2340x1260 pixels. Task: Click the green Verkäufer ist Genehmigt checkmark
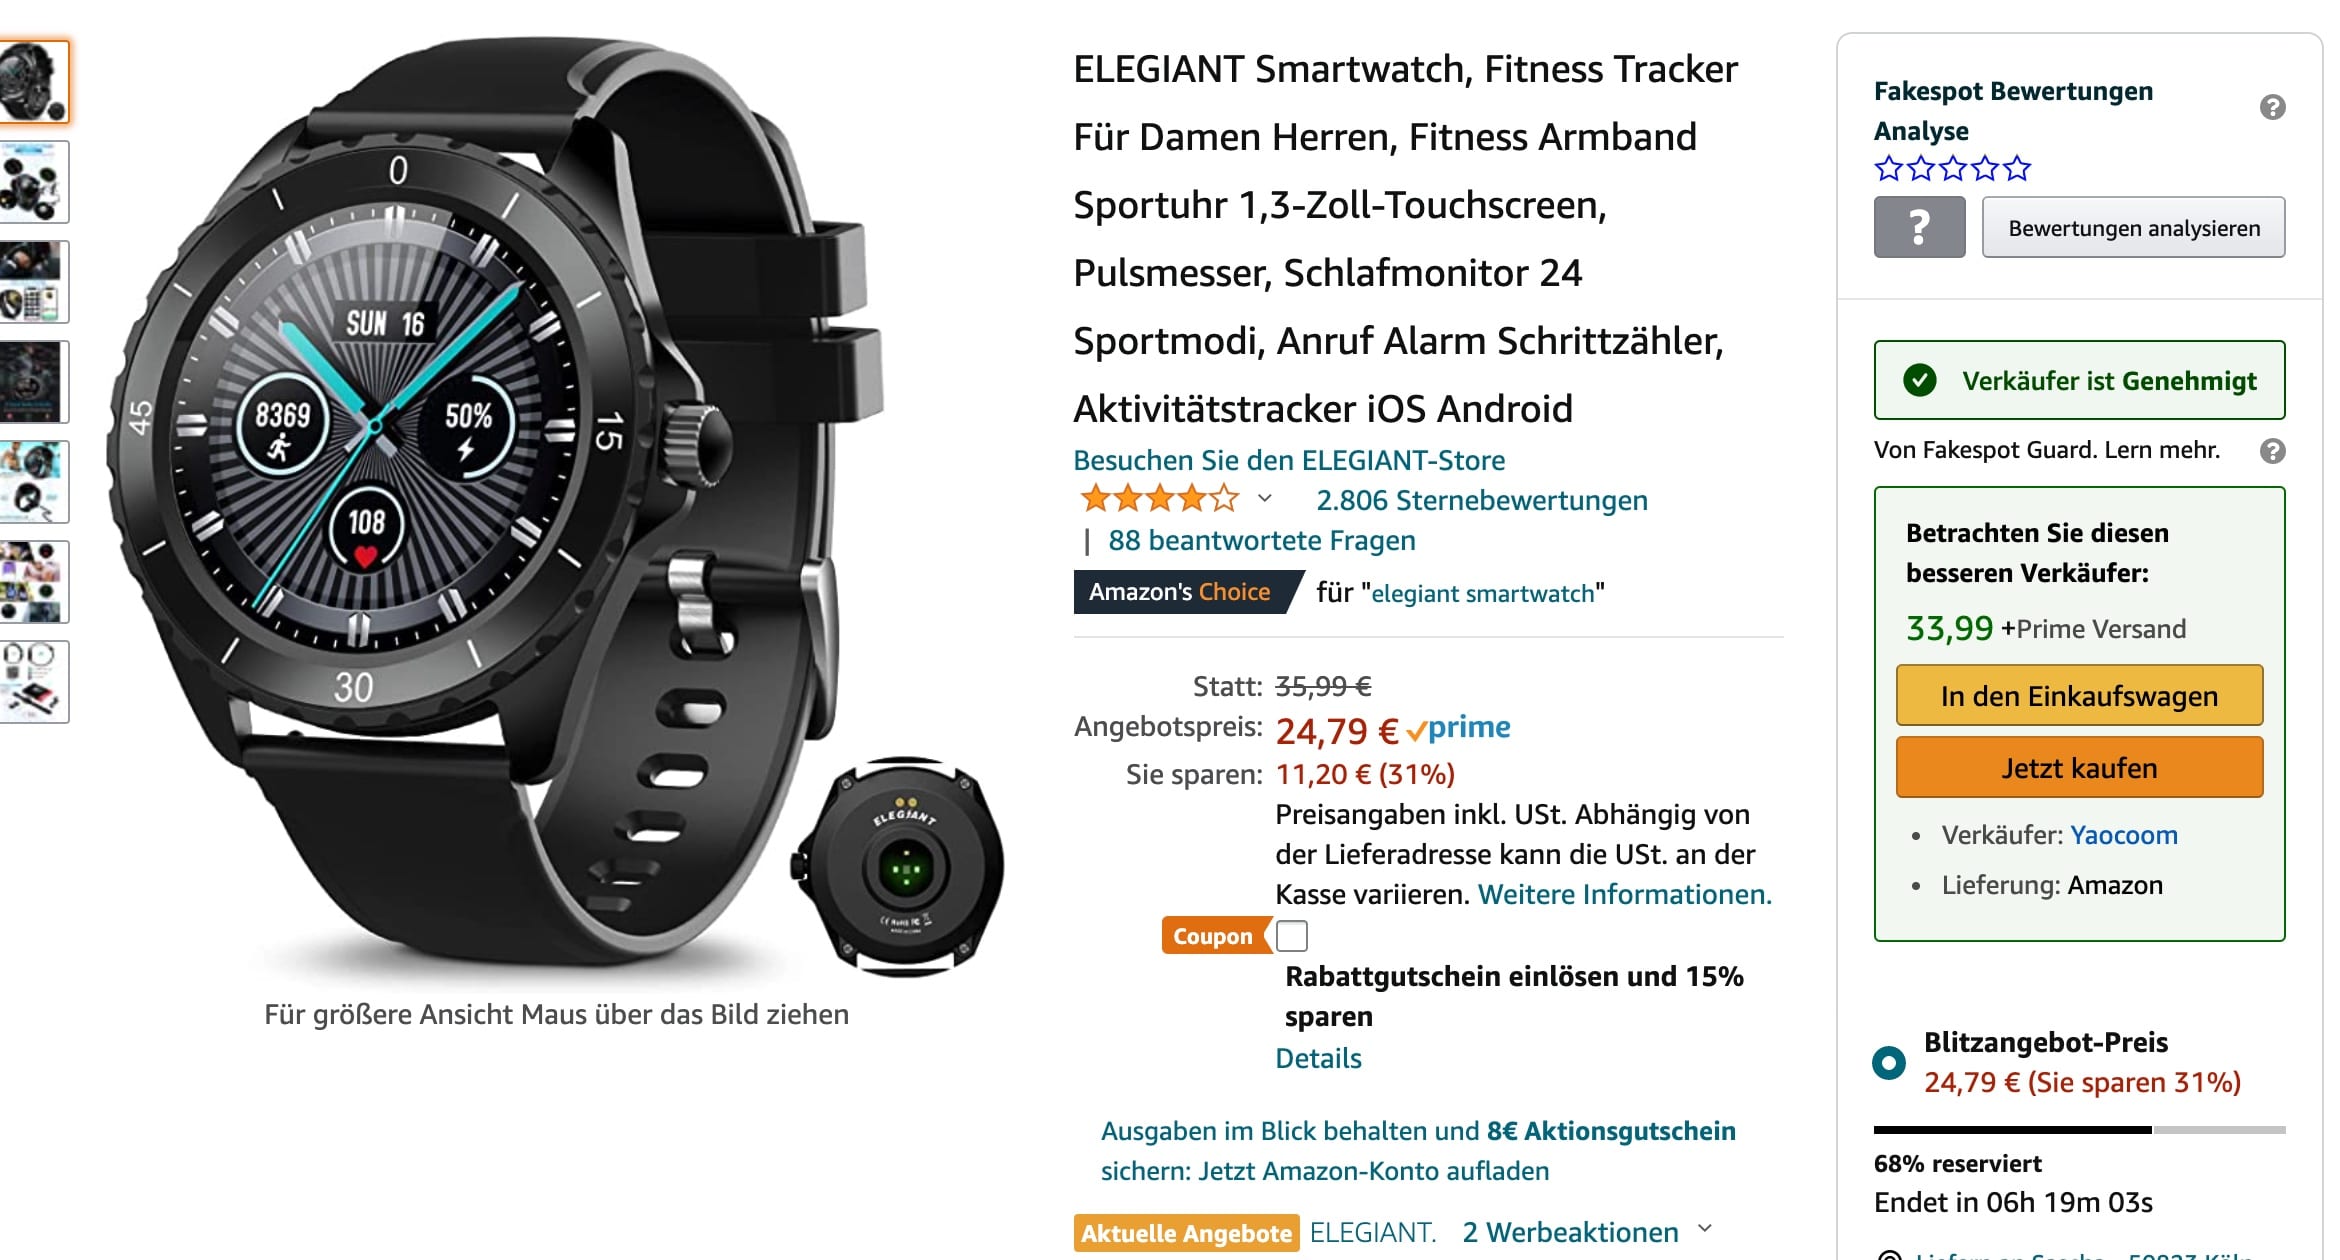[1919, 380]
